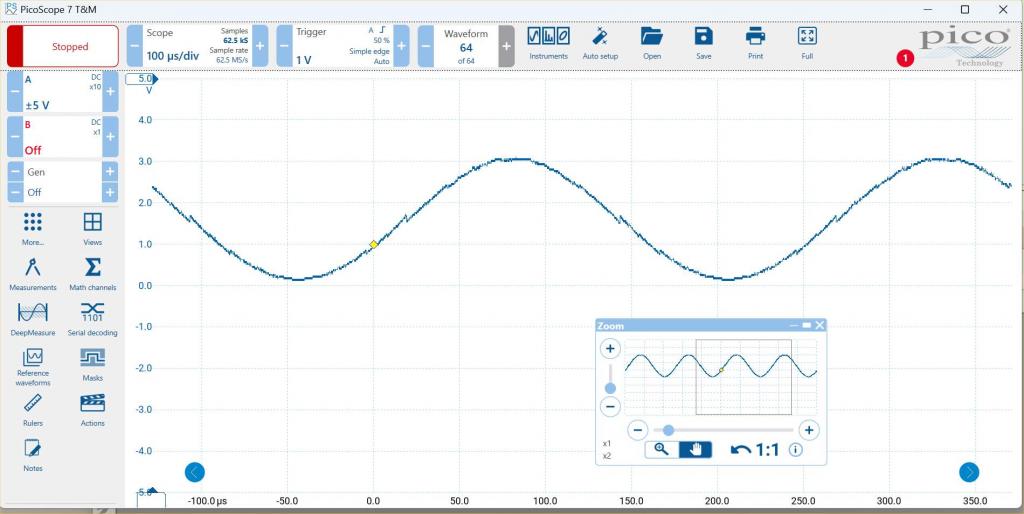Open the Notes editor
The width and height of the screenshot is (1024, 514).
(x=32, y=453)
